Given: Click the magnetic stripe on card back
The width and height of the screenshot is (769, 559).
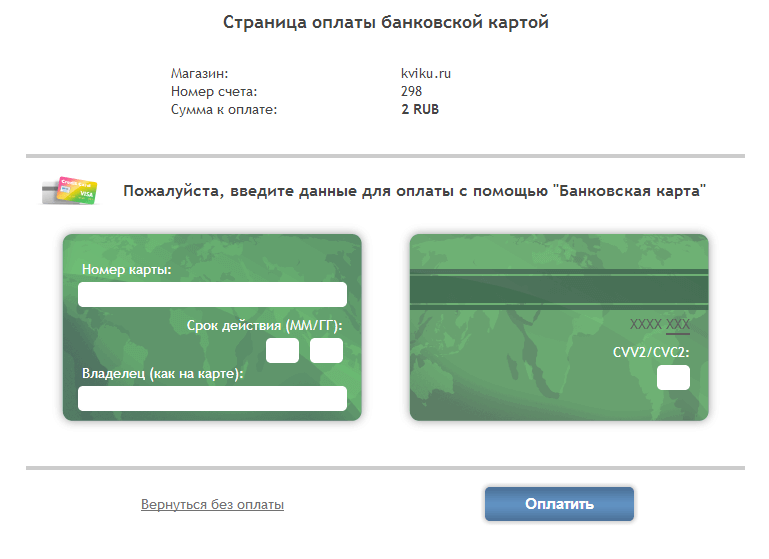Looking at the screenshot, I should [559, 291].
